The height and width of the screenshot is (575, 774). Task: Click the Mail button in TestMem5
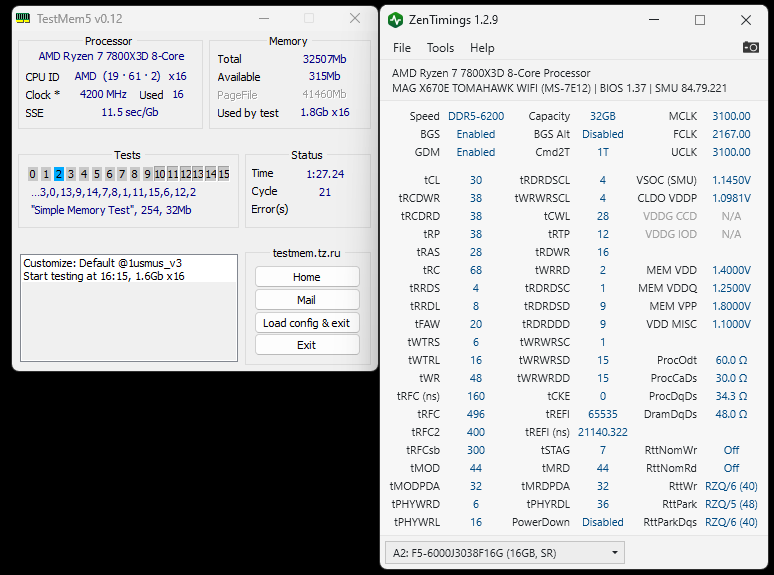pyautogui.click(x=307, y=300)
